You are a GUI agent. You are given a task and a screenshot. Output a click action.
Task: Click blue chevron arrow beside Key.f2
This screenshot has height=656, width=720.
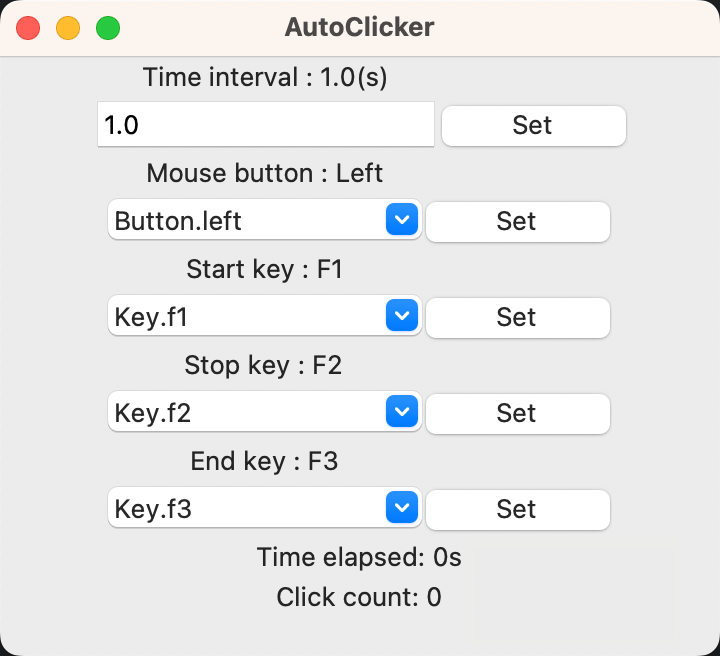401,413
